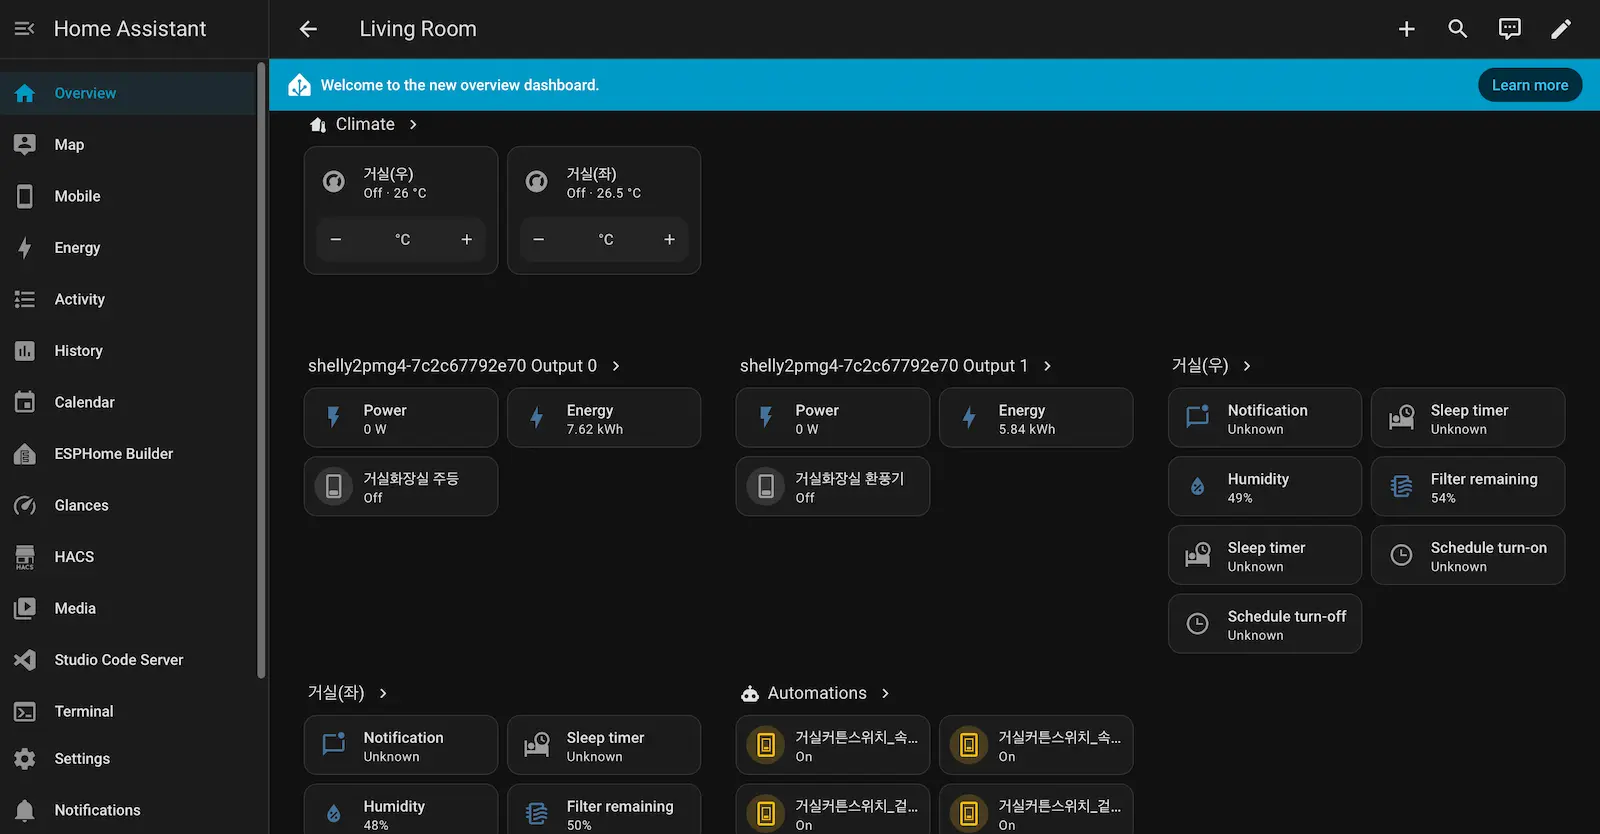The height and width of the screenshot is (834, 1600).
Task: Expand the Climate section header
Action: (x=364, y=124)
